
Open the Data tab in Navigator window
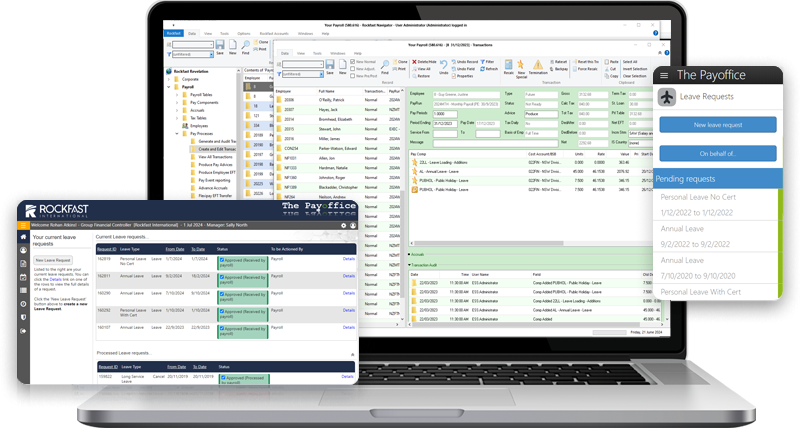[192, 34]
